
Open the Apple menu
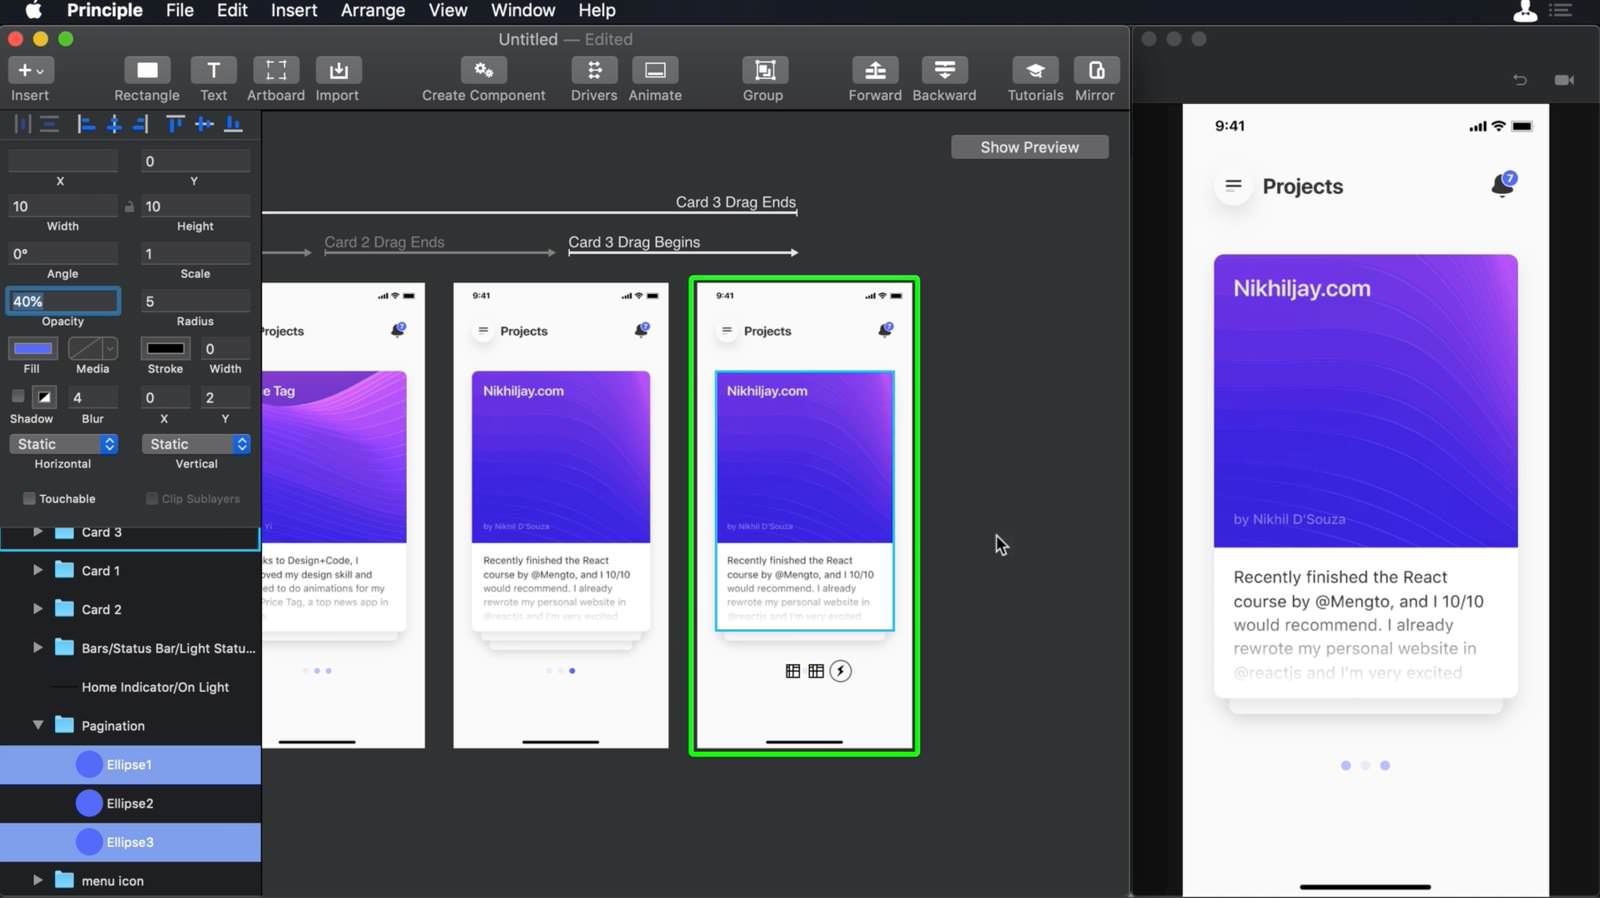[33, 10]
